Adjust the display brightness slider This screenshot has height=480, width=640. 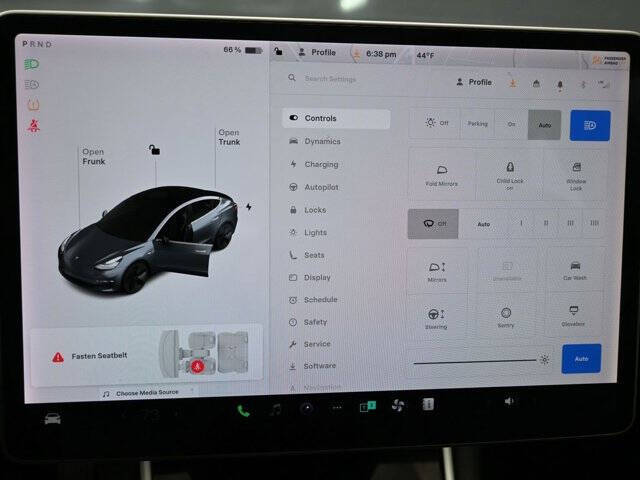click(476, 361)
